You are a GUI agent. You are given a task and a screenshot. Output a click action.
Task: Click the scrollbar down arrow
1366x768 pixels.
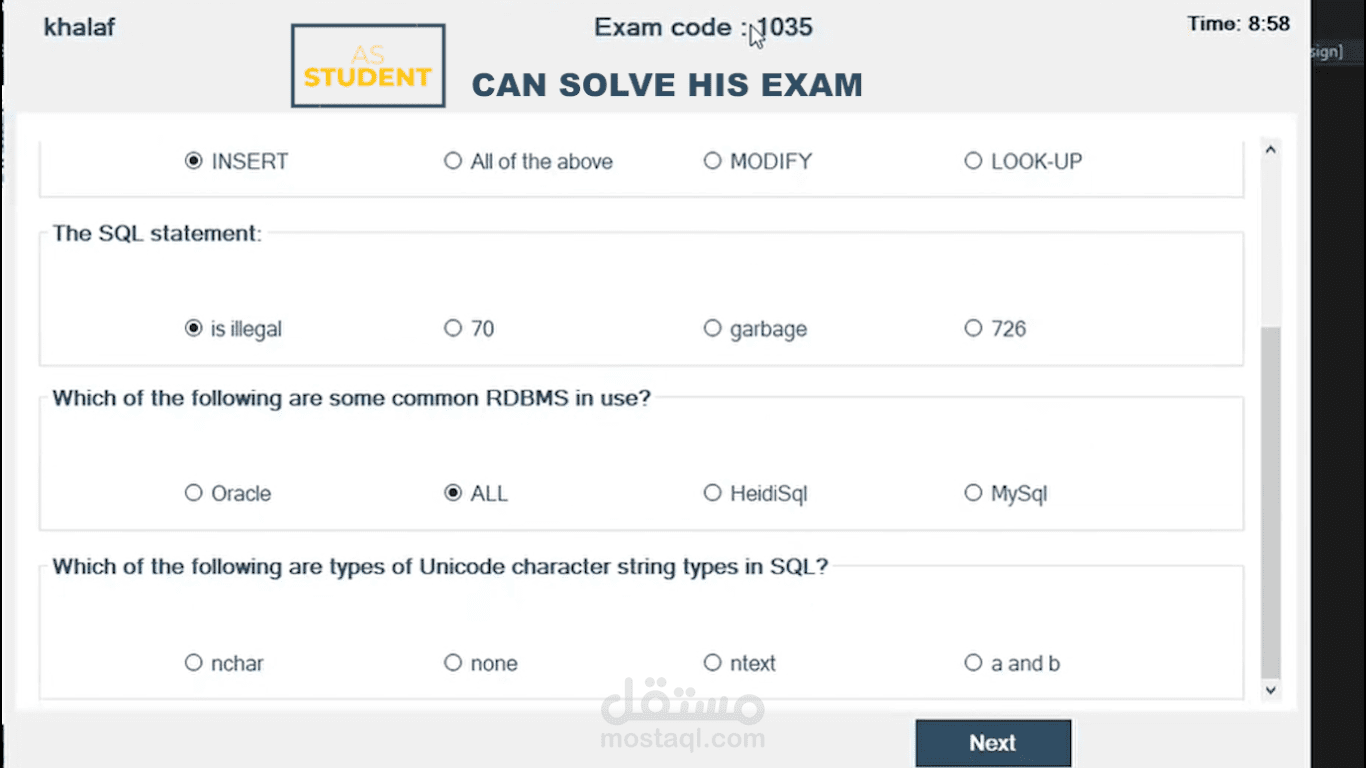coord(1271,690)
